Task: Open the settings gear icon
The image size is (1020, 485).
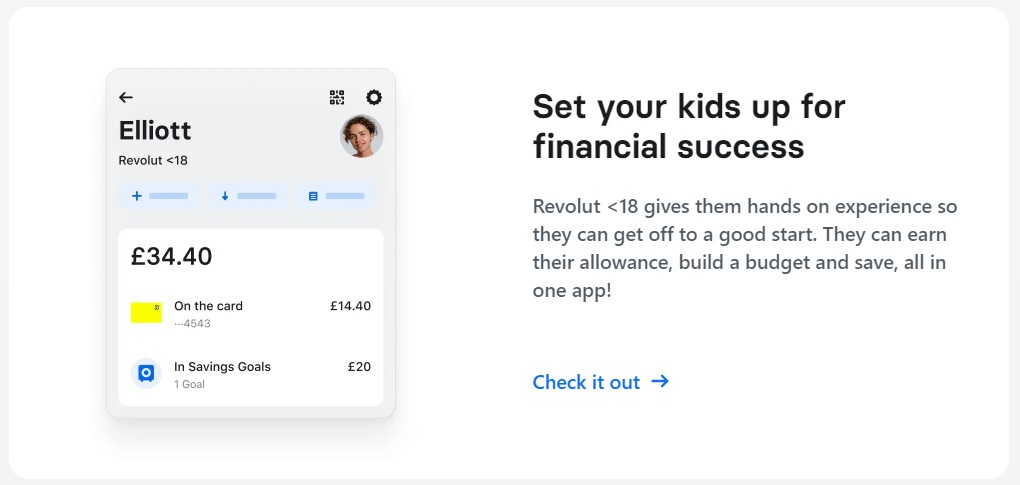Action: [374, 97]
